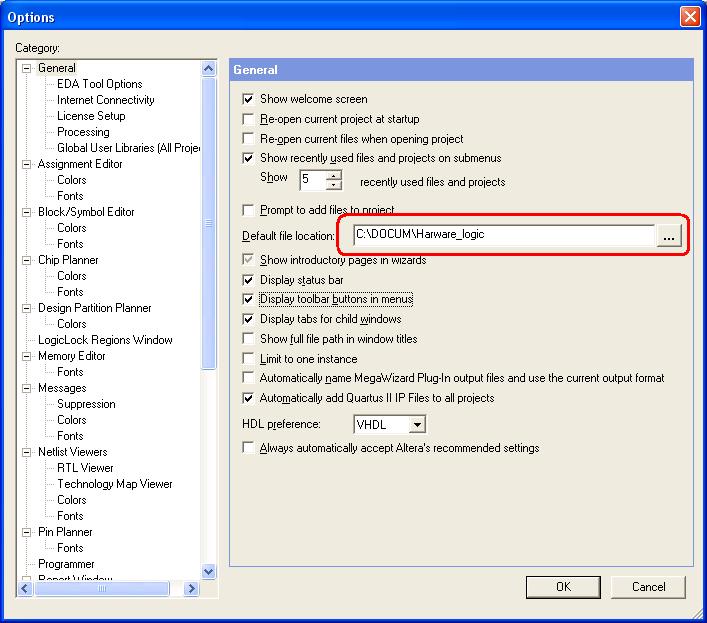Select EDA Tool Options in the tree

click(x=99, y=84)
